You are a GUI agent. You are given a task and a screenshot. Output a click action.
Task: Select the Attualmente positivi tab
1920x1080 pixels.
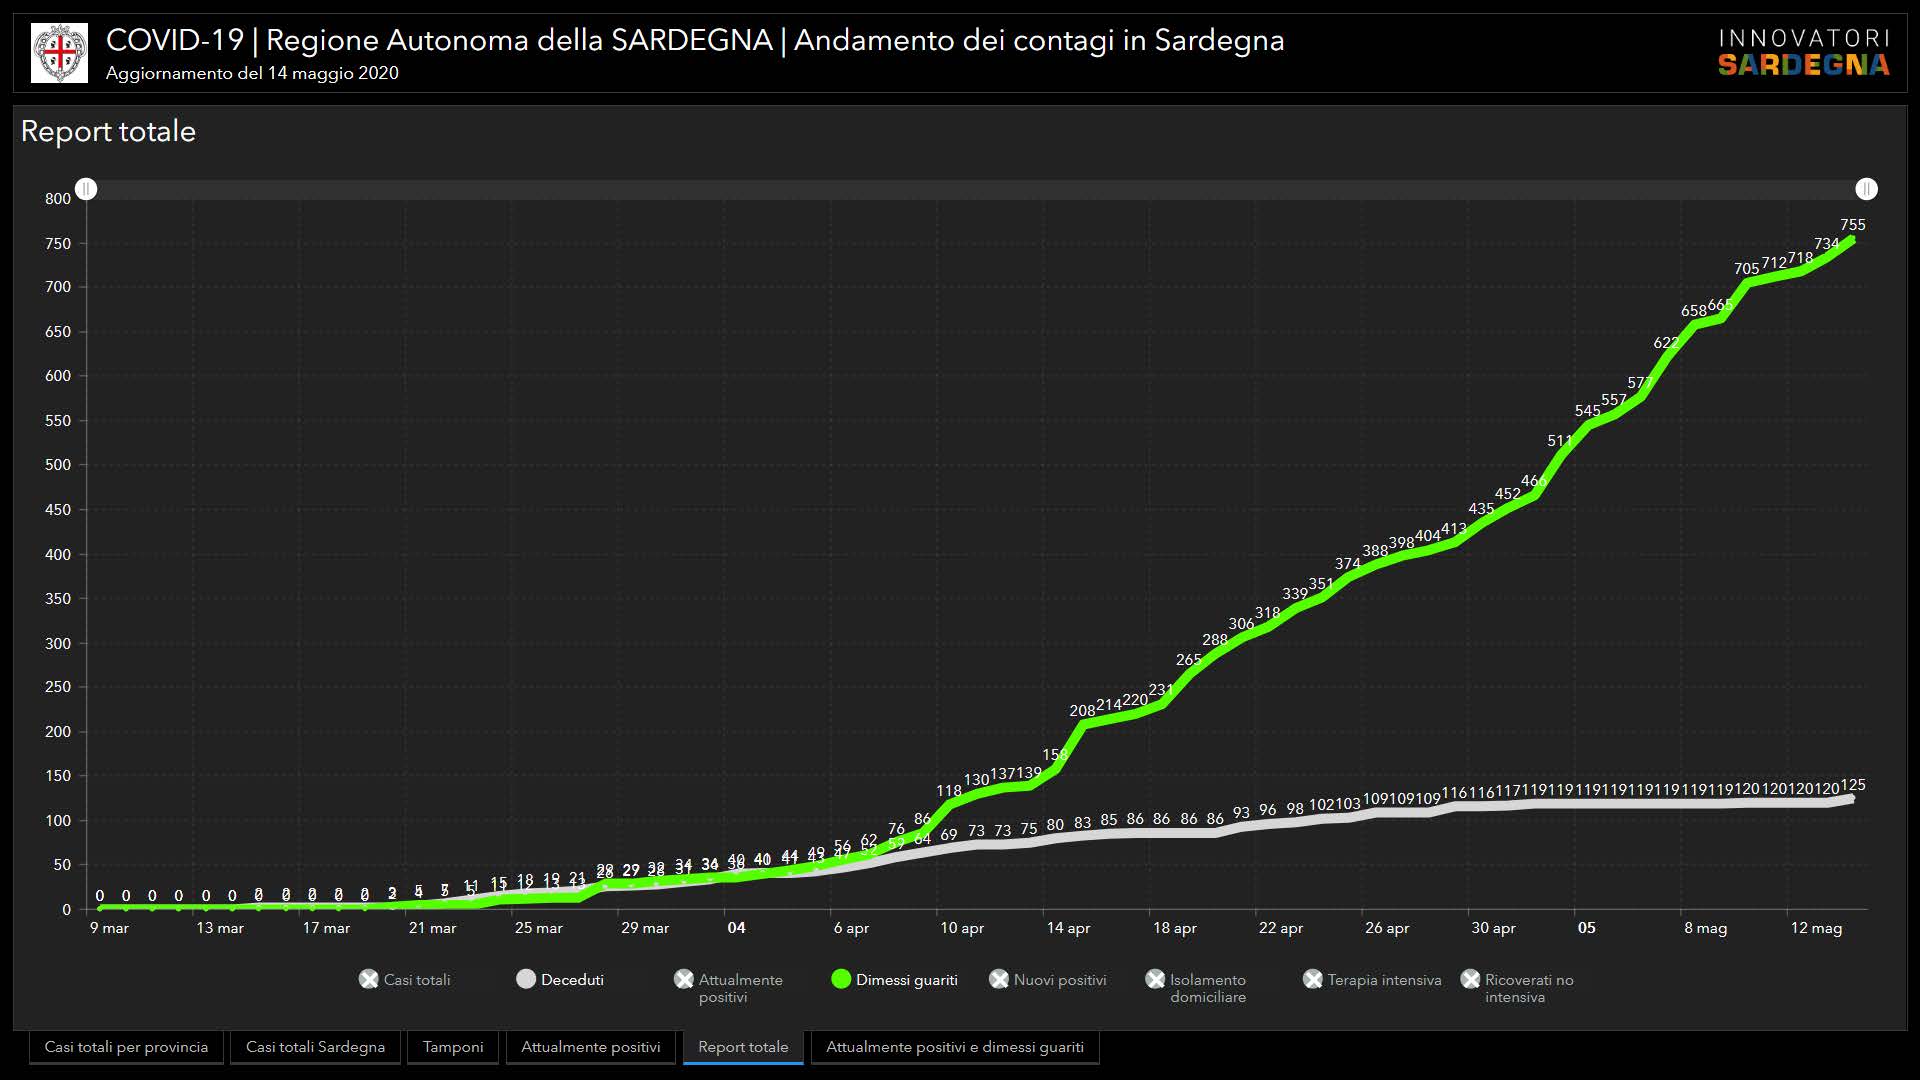pos(590,1047)
